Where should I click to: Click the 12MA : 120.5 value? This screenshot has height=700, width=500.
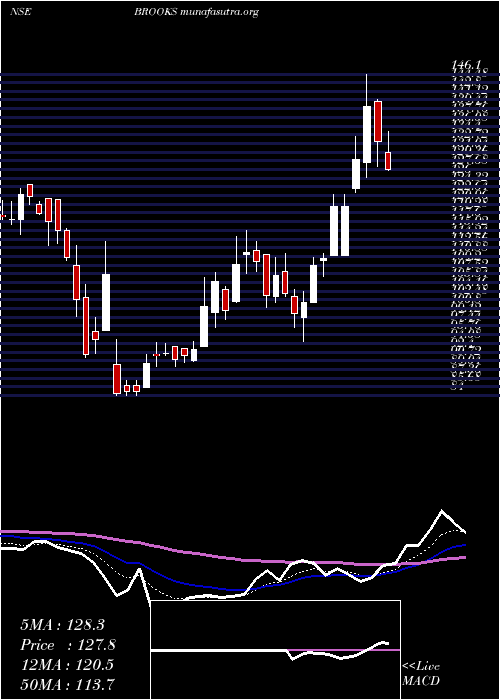pyautogui.click(x=67, y=665)
